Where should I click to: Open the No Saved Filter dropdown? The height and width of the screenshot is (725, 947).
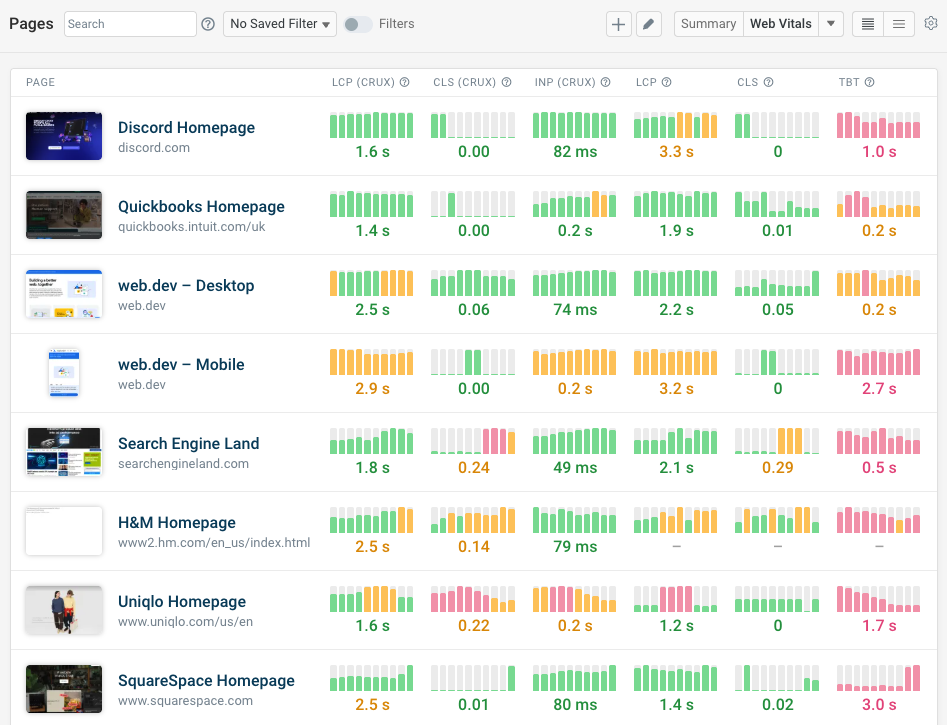coord(279,23)
